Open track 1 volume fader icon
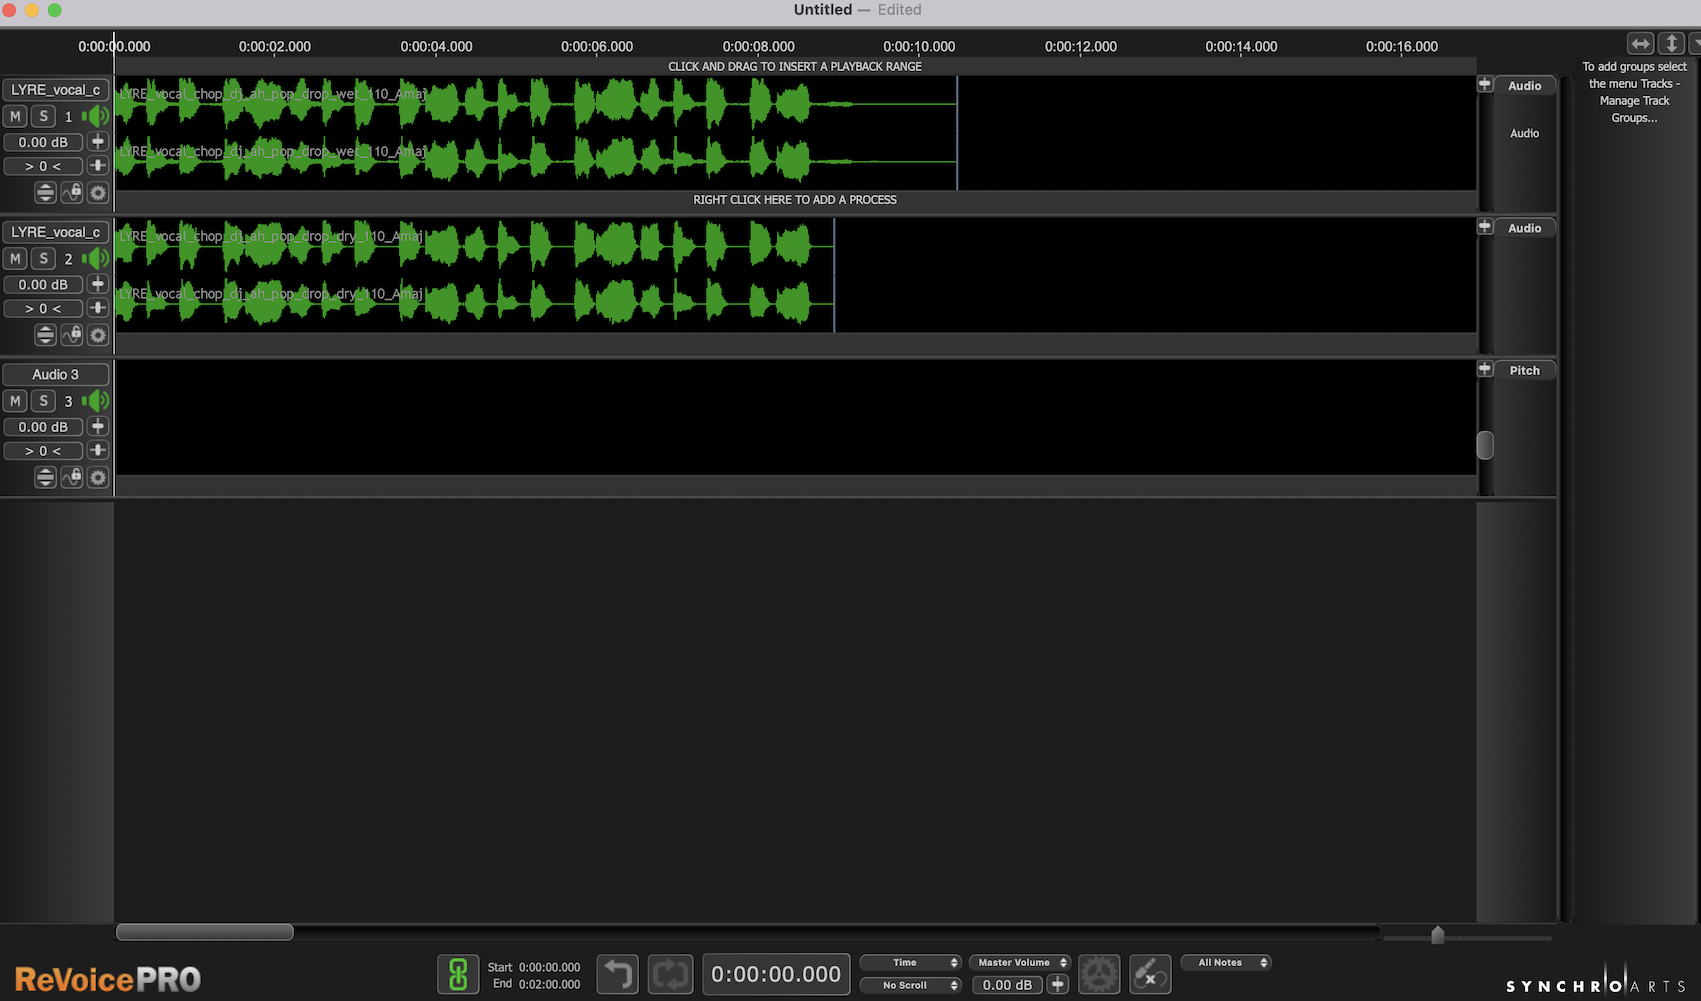The width and height of the screenshot is (1701, 1001). (x=98, y=142)
